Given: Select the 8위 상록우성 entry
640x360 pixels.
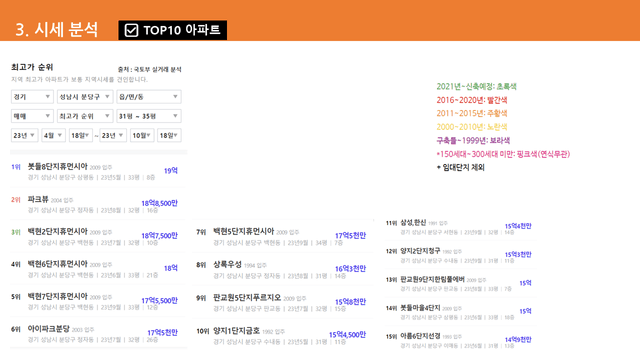Looking at the screenshot, I should tap(281, 269).
